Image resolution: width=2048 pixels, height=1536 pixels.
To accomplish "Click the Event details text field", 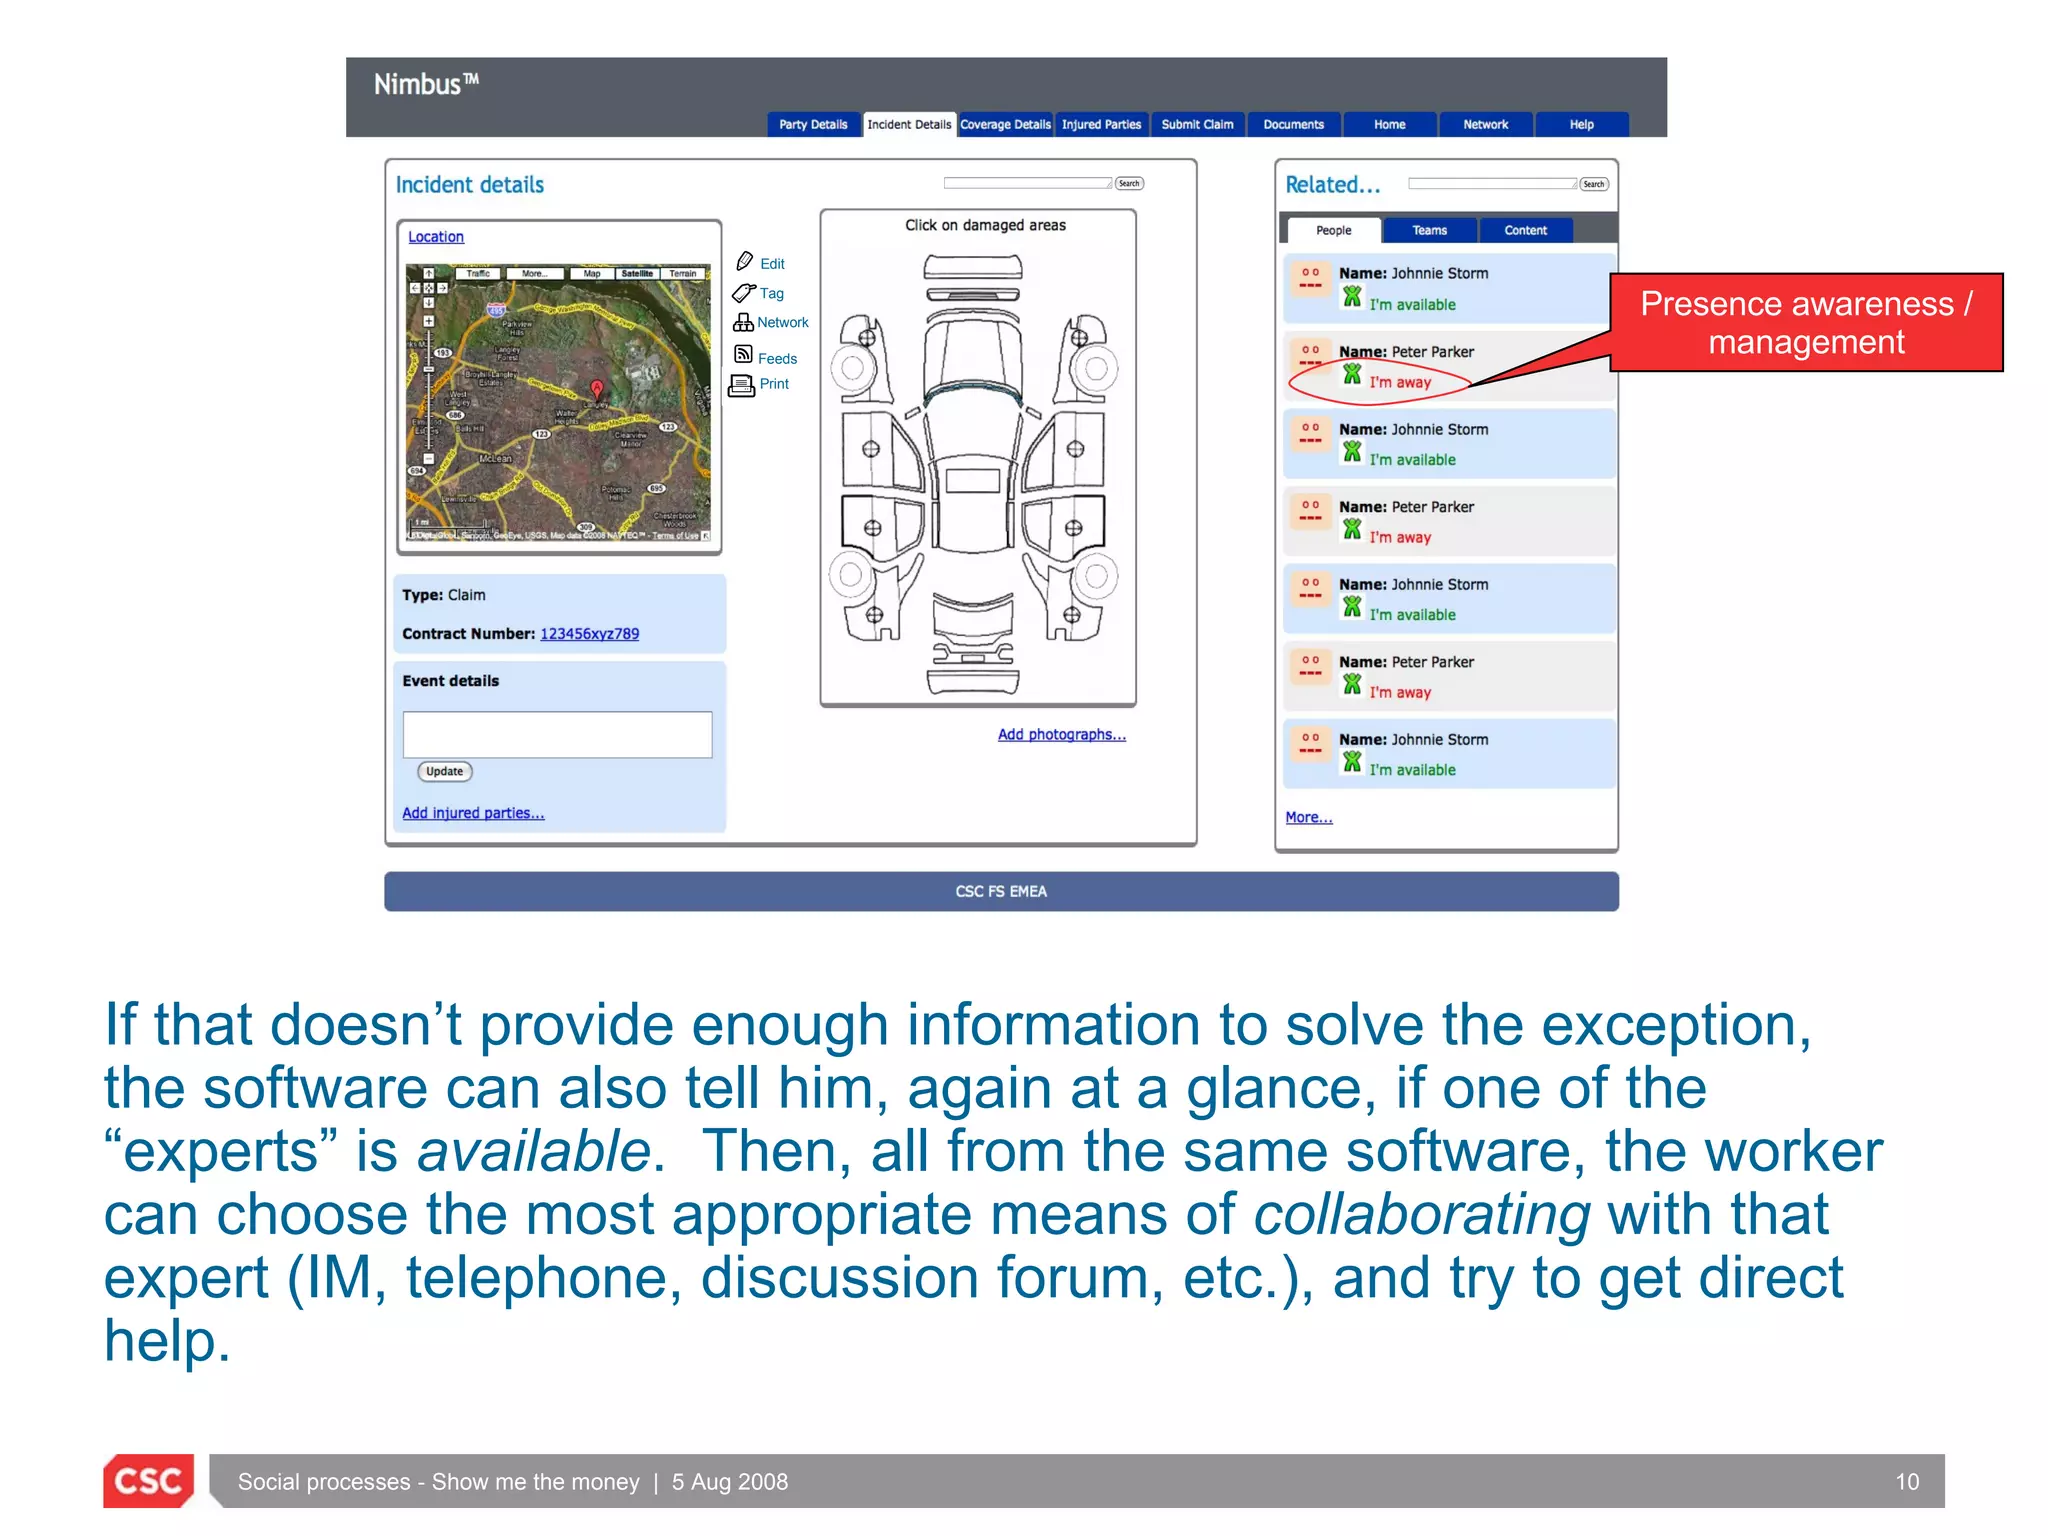I will tap(557, 734).
